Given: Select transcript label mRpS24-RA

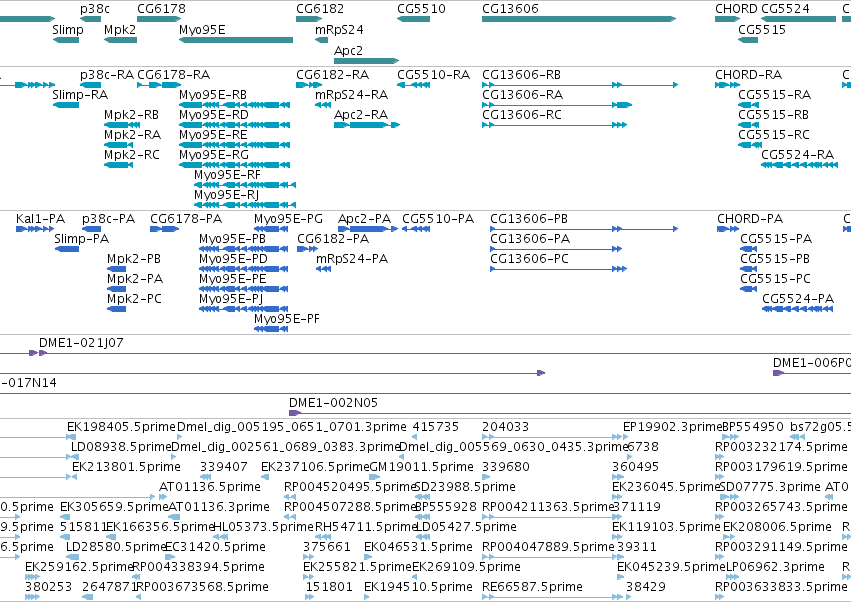Looking at the screenshot, I should (352, 95).
